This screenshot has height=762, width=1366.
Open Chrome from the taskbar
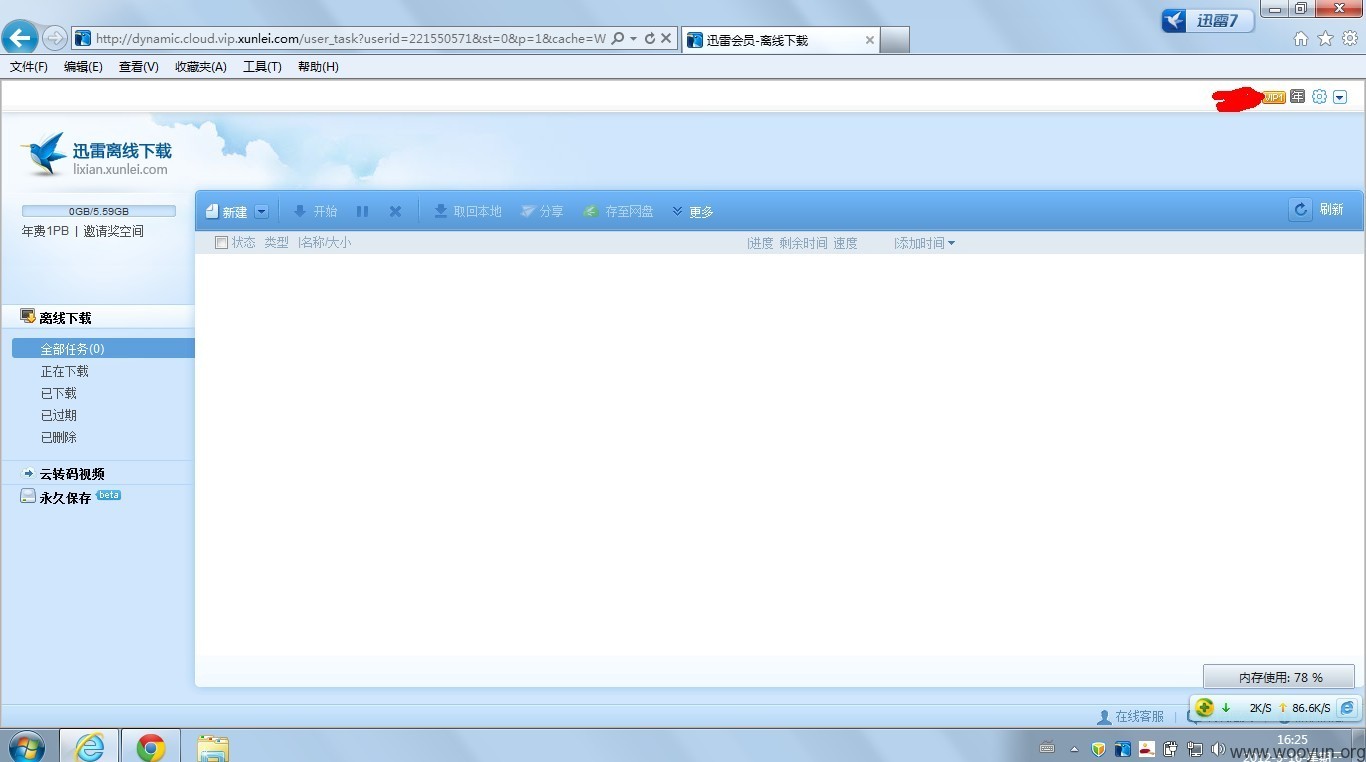pos(151,746)
